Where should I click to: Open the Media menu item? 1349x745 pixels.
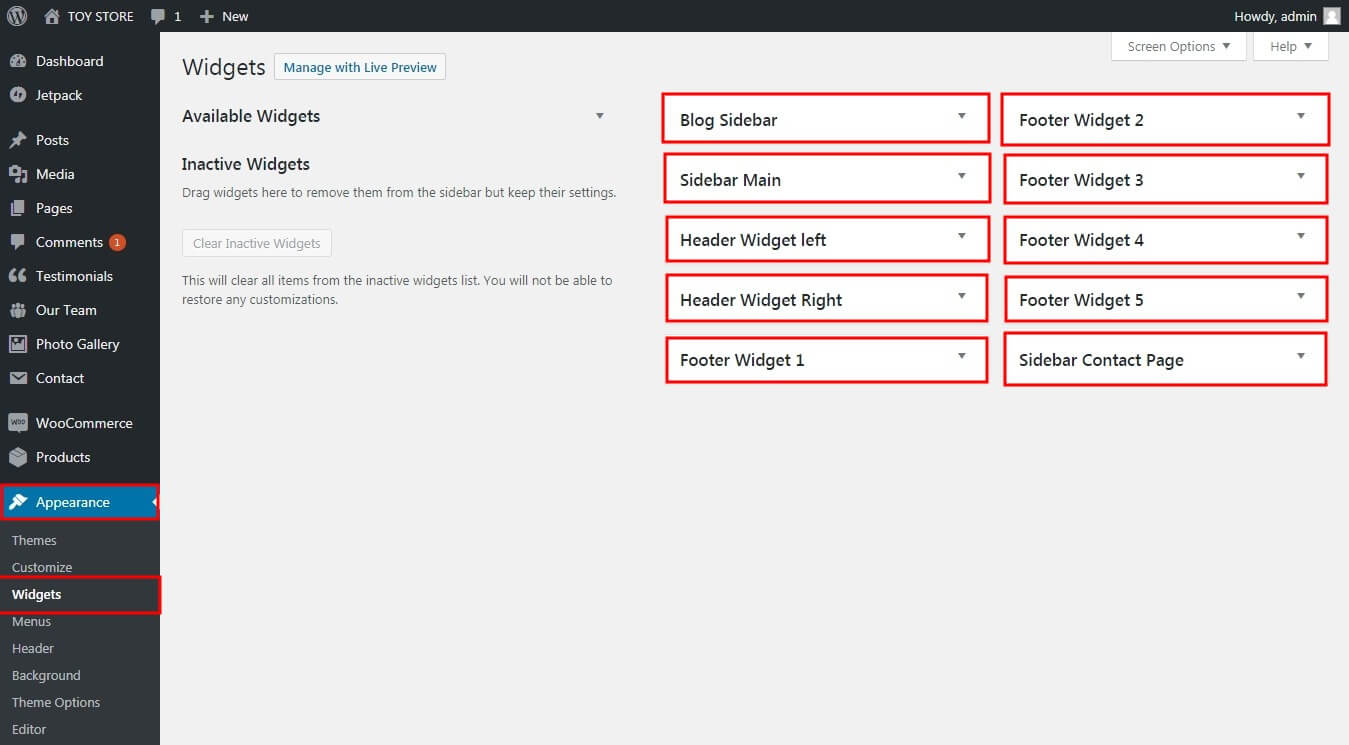point(80,174)
